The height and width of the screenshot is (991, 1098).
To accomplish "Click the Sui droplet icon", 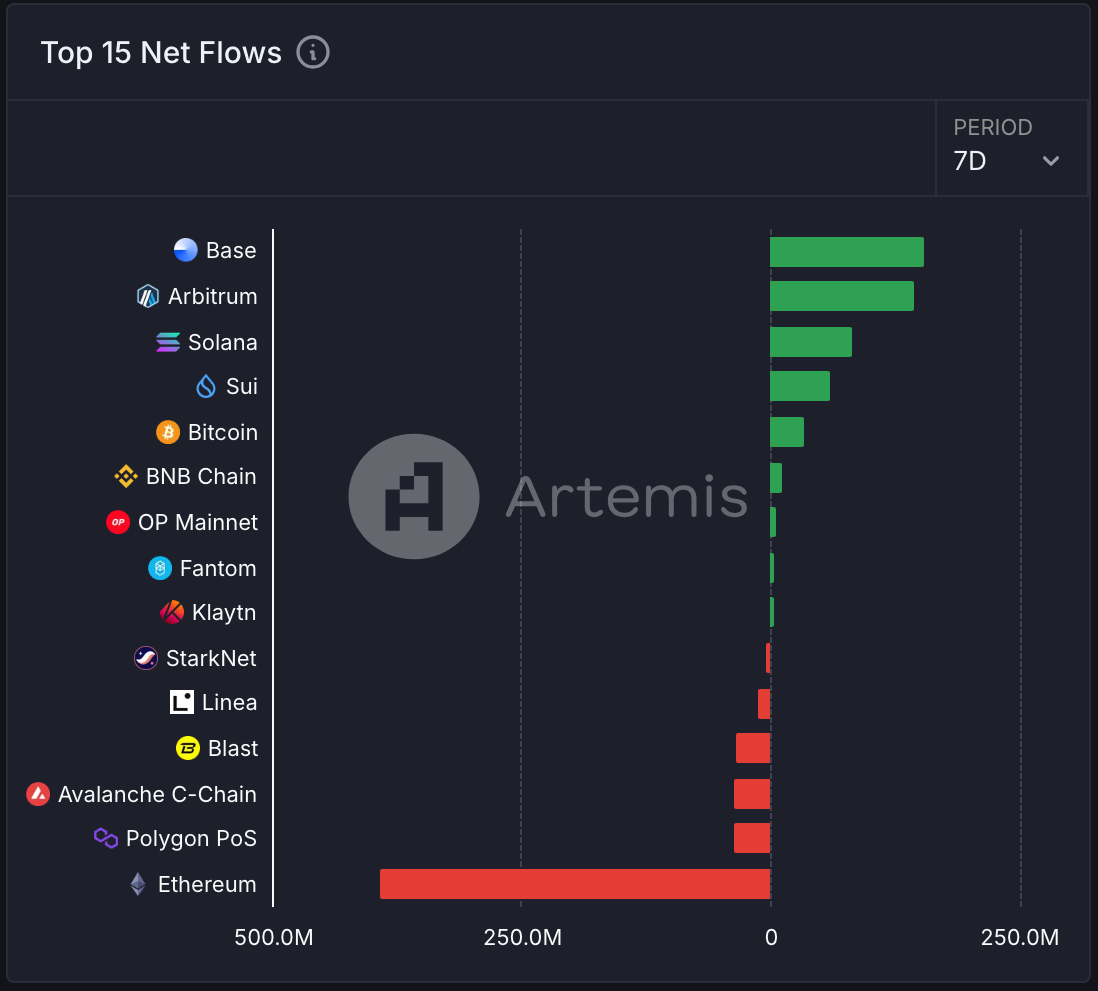I will pos(206,386).
